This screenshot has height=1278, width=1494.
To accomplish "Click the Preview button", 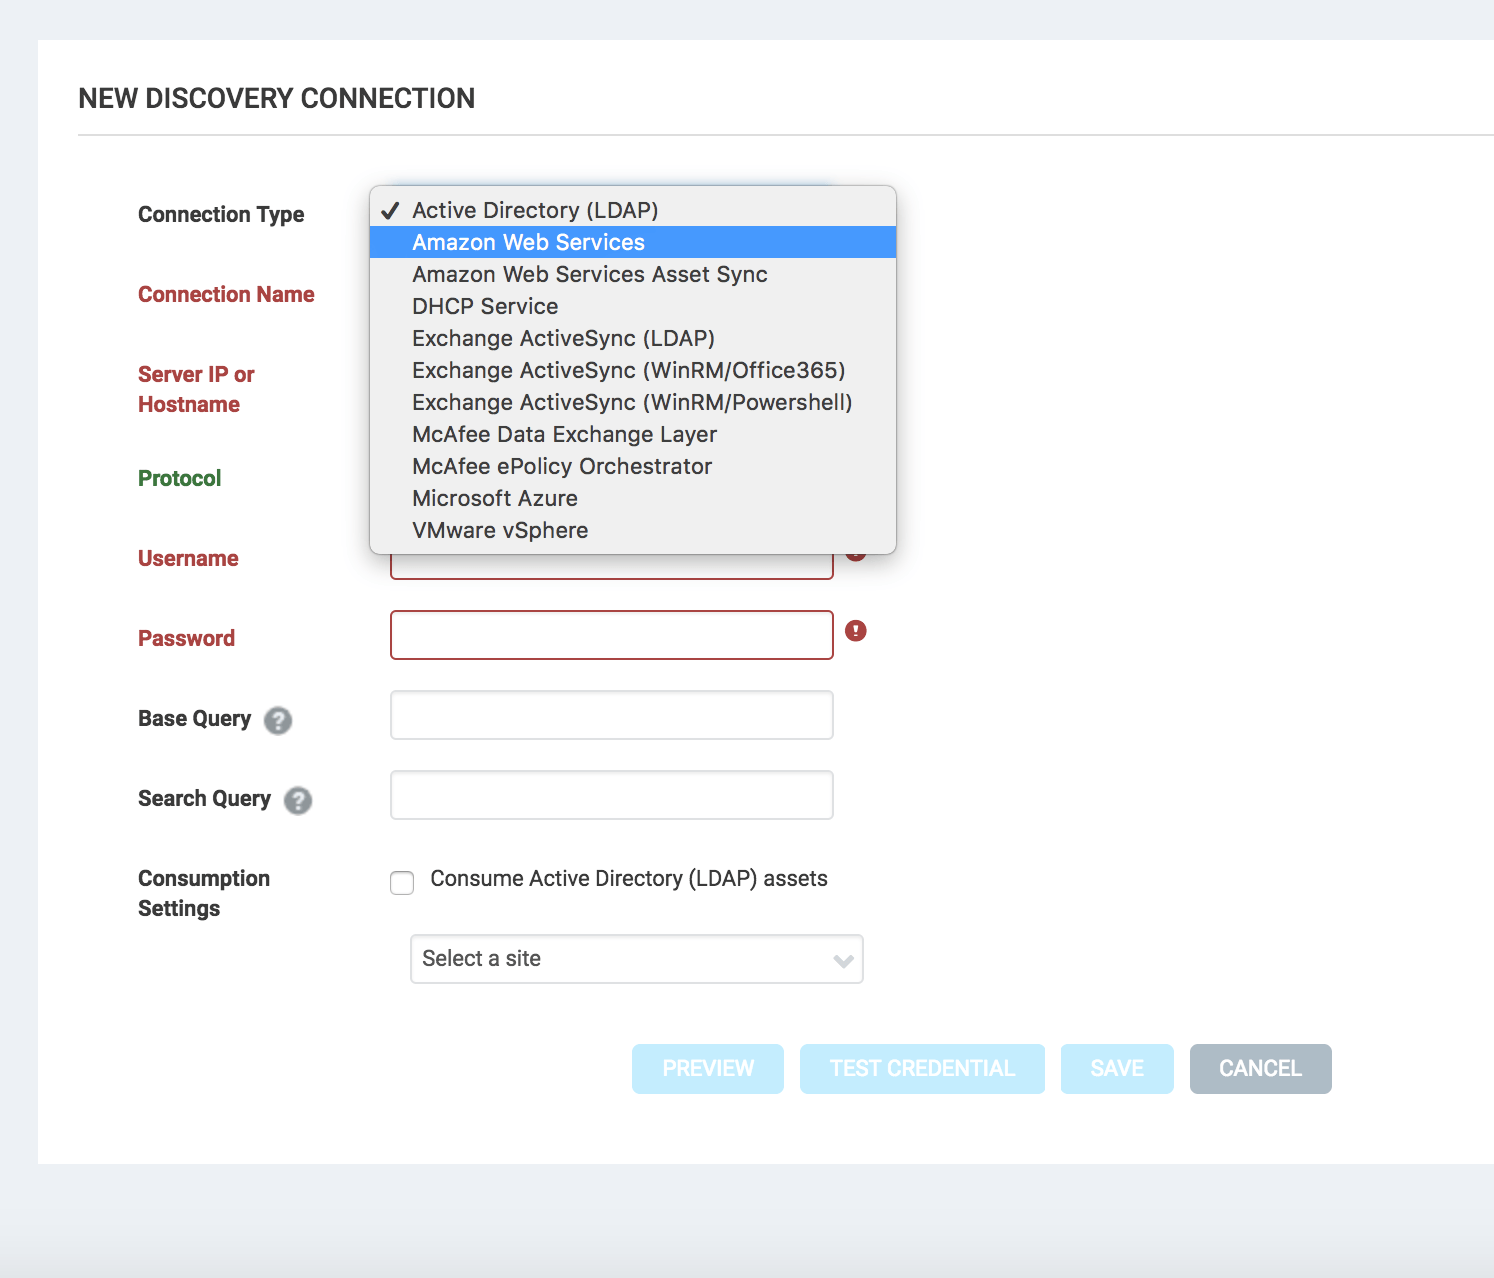I will pos(708,1069).
